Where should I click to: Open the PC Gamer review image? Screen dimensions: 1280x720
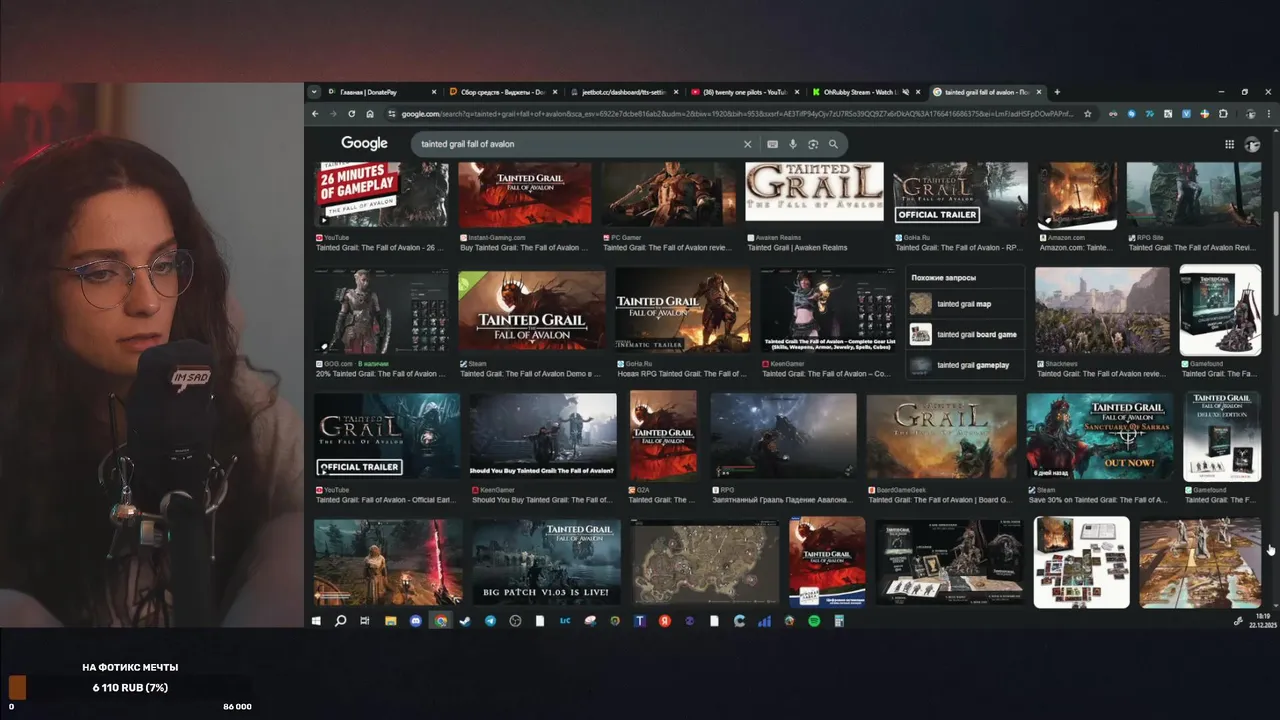[x=669, y=195]
